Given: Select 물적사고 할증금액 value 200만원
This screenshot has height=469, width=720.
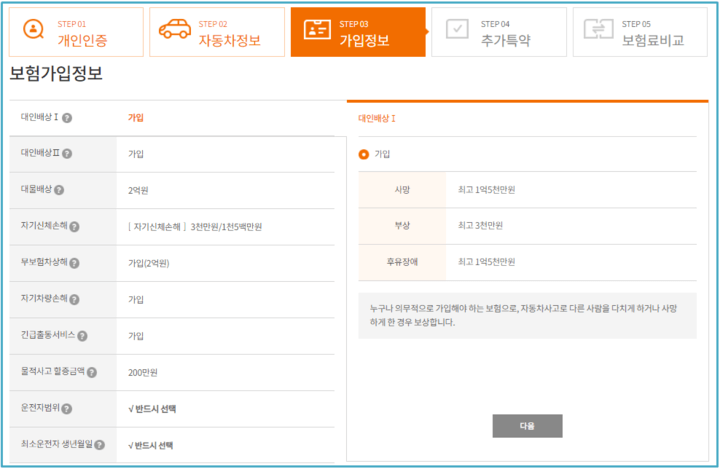Looking at the screenshot, I should click(143, 373).
